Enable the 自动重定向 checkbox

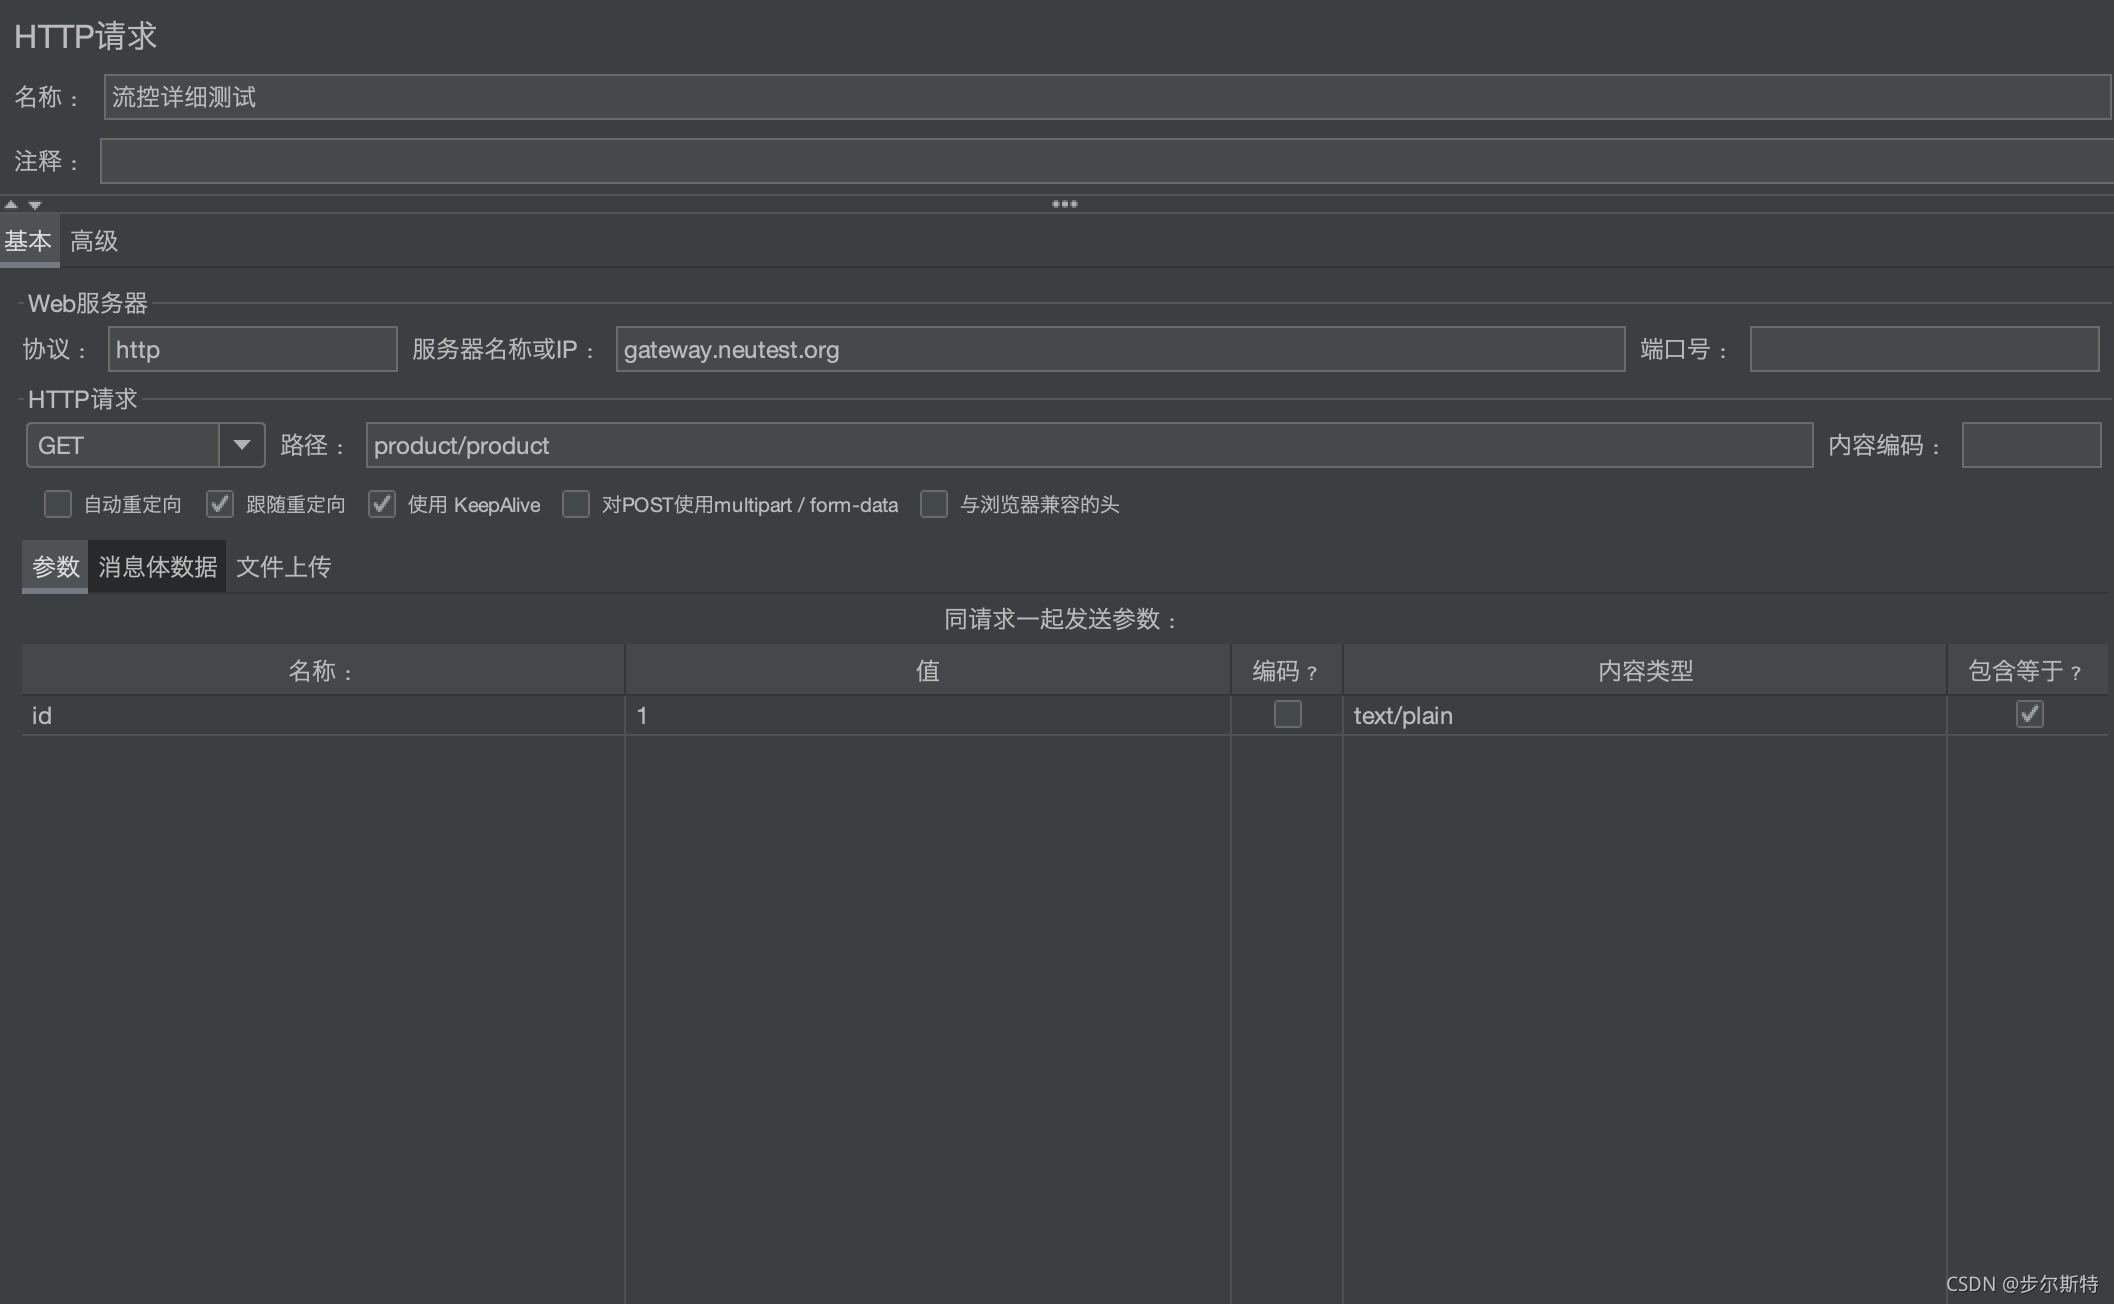coord(58,504)
